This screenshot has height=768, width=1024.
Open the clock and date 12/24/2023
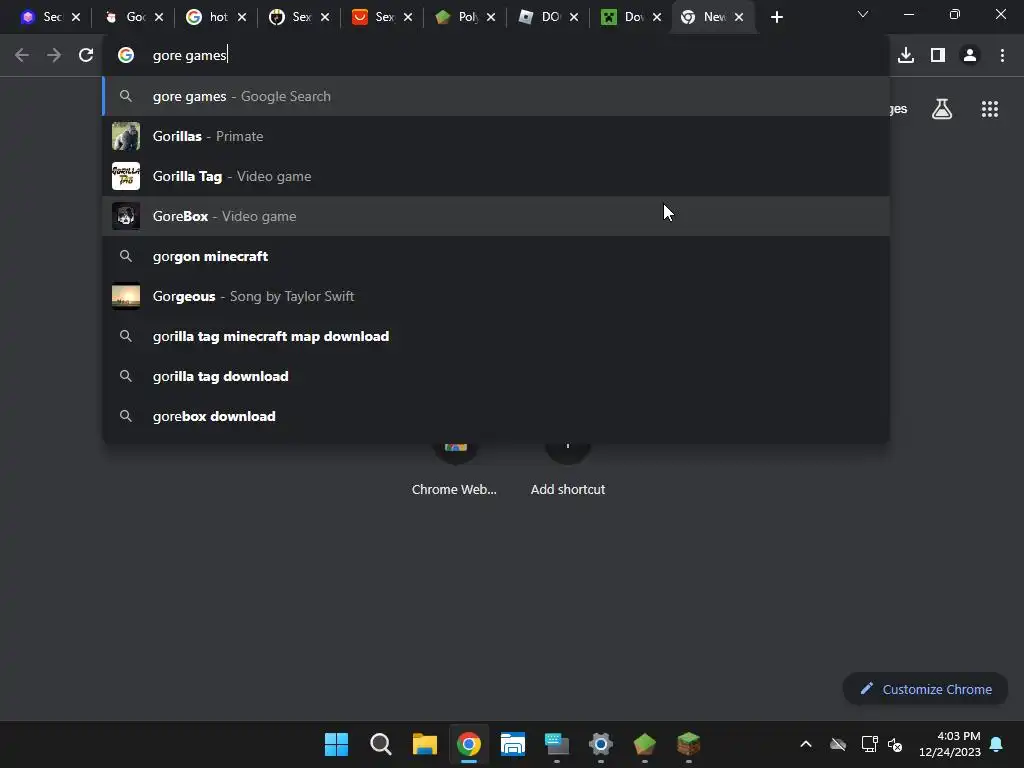pyautogui.click(x=950, y=744)
